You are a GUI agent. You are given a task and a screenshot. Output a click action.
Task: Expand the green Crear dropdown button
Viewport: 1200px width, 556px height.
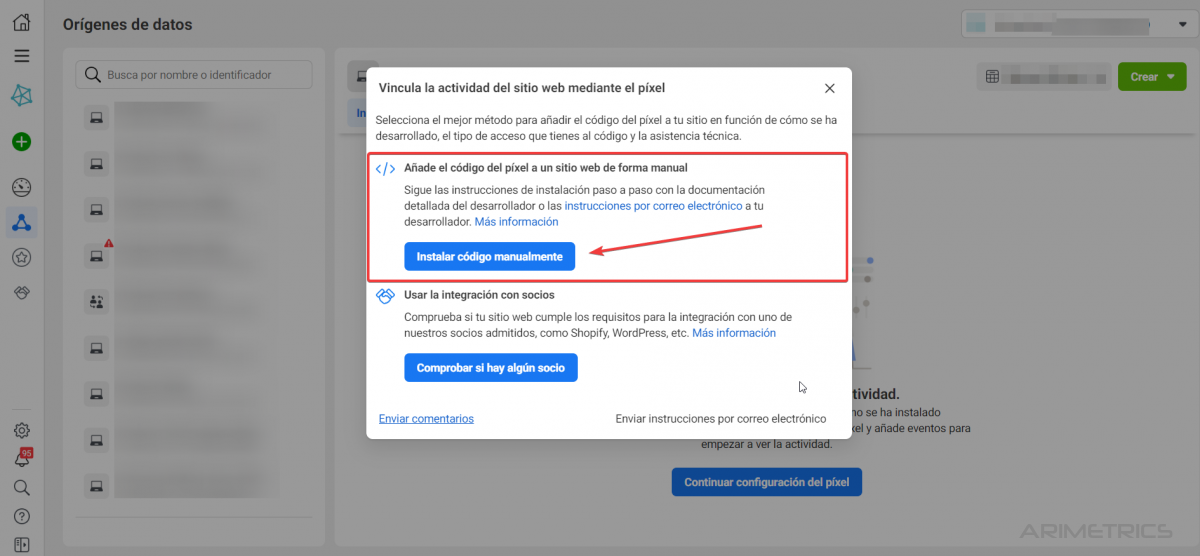[1152, 77]
